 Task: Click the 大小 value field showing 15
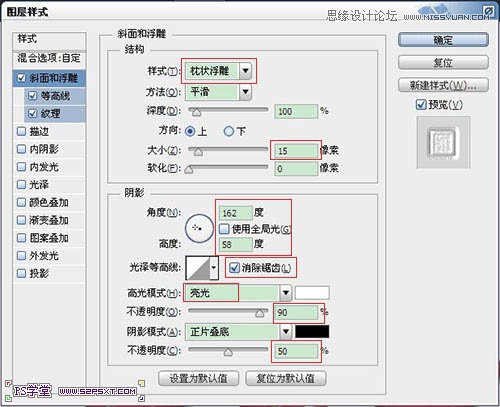pyautogui.click(x=296, y=151)
